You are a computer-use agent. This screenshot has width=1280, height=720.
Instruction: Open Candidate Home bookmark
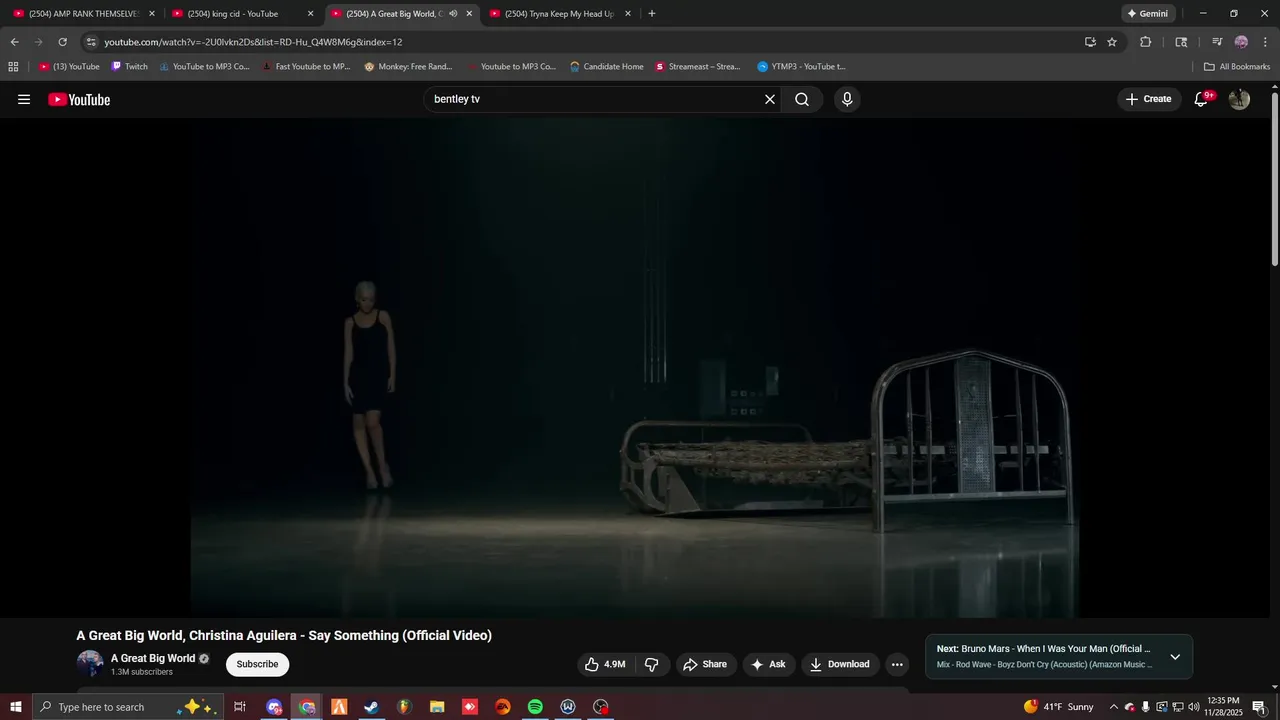[x=606, y=67]
